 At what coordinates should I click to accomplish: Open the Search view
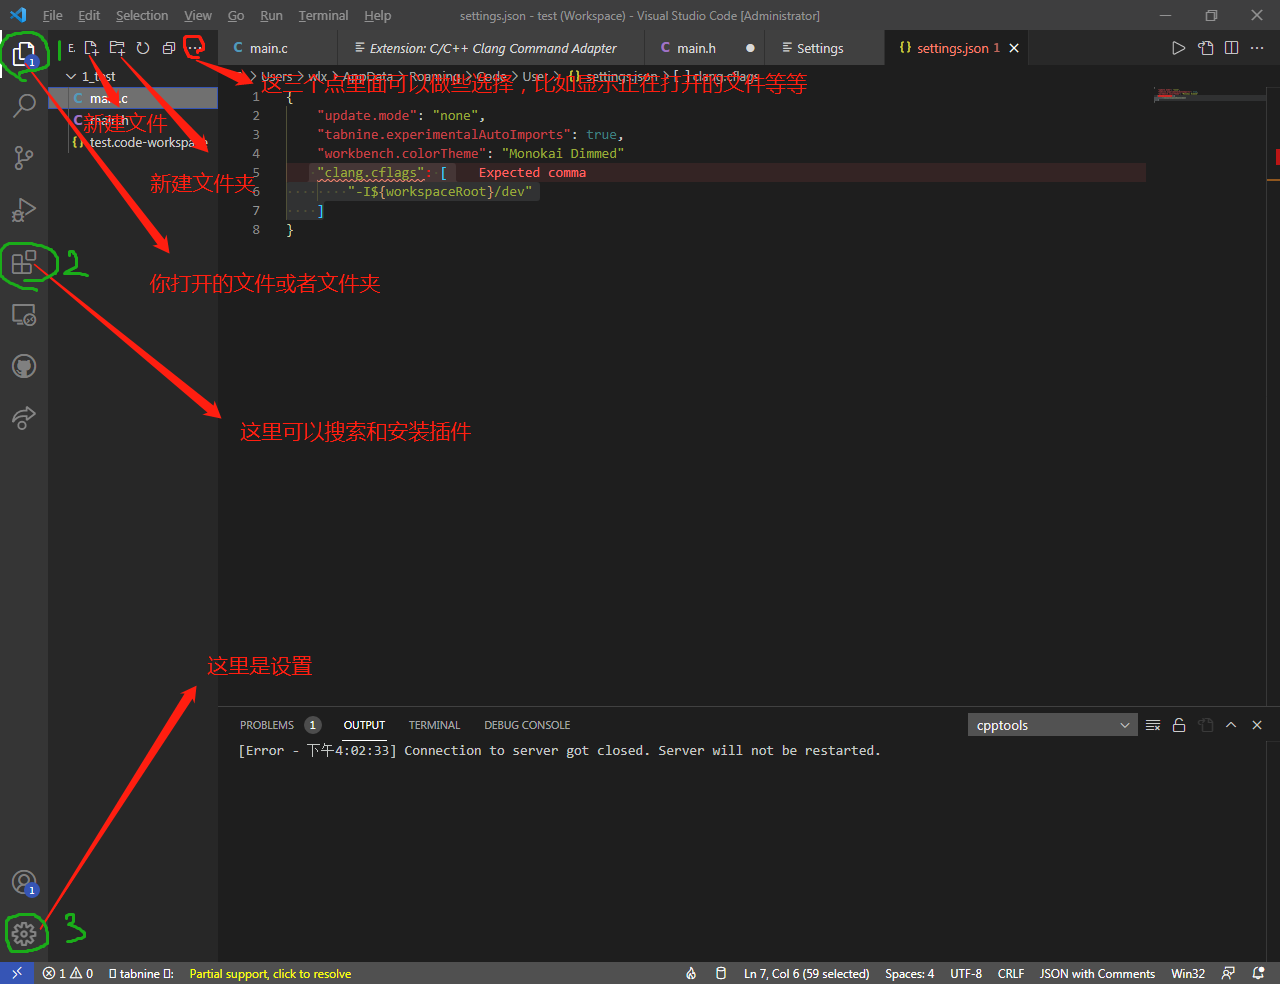coord(24,105)
